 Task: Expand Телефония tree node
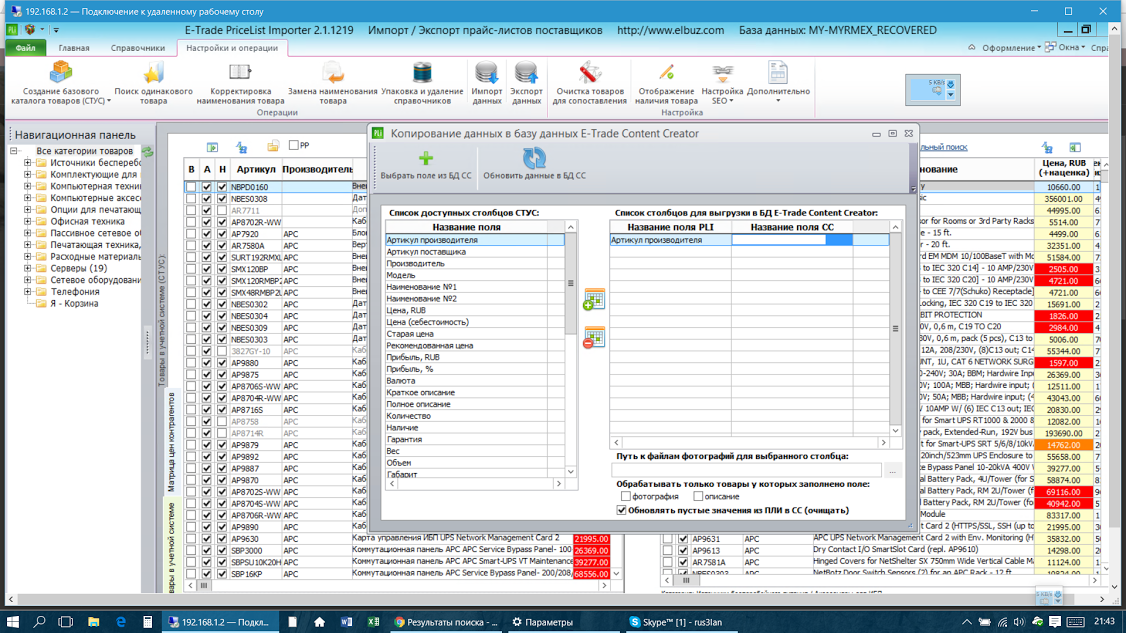(27, 292)
